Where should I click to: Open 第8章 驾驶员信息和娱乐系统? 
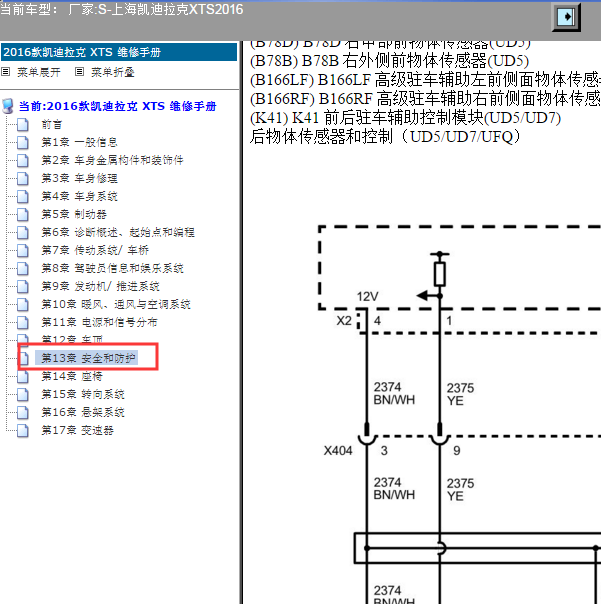tap(112, 268)
